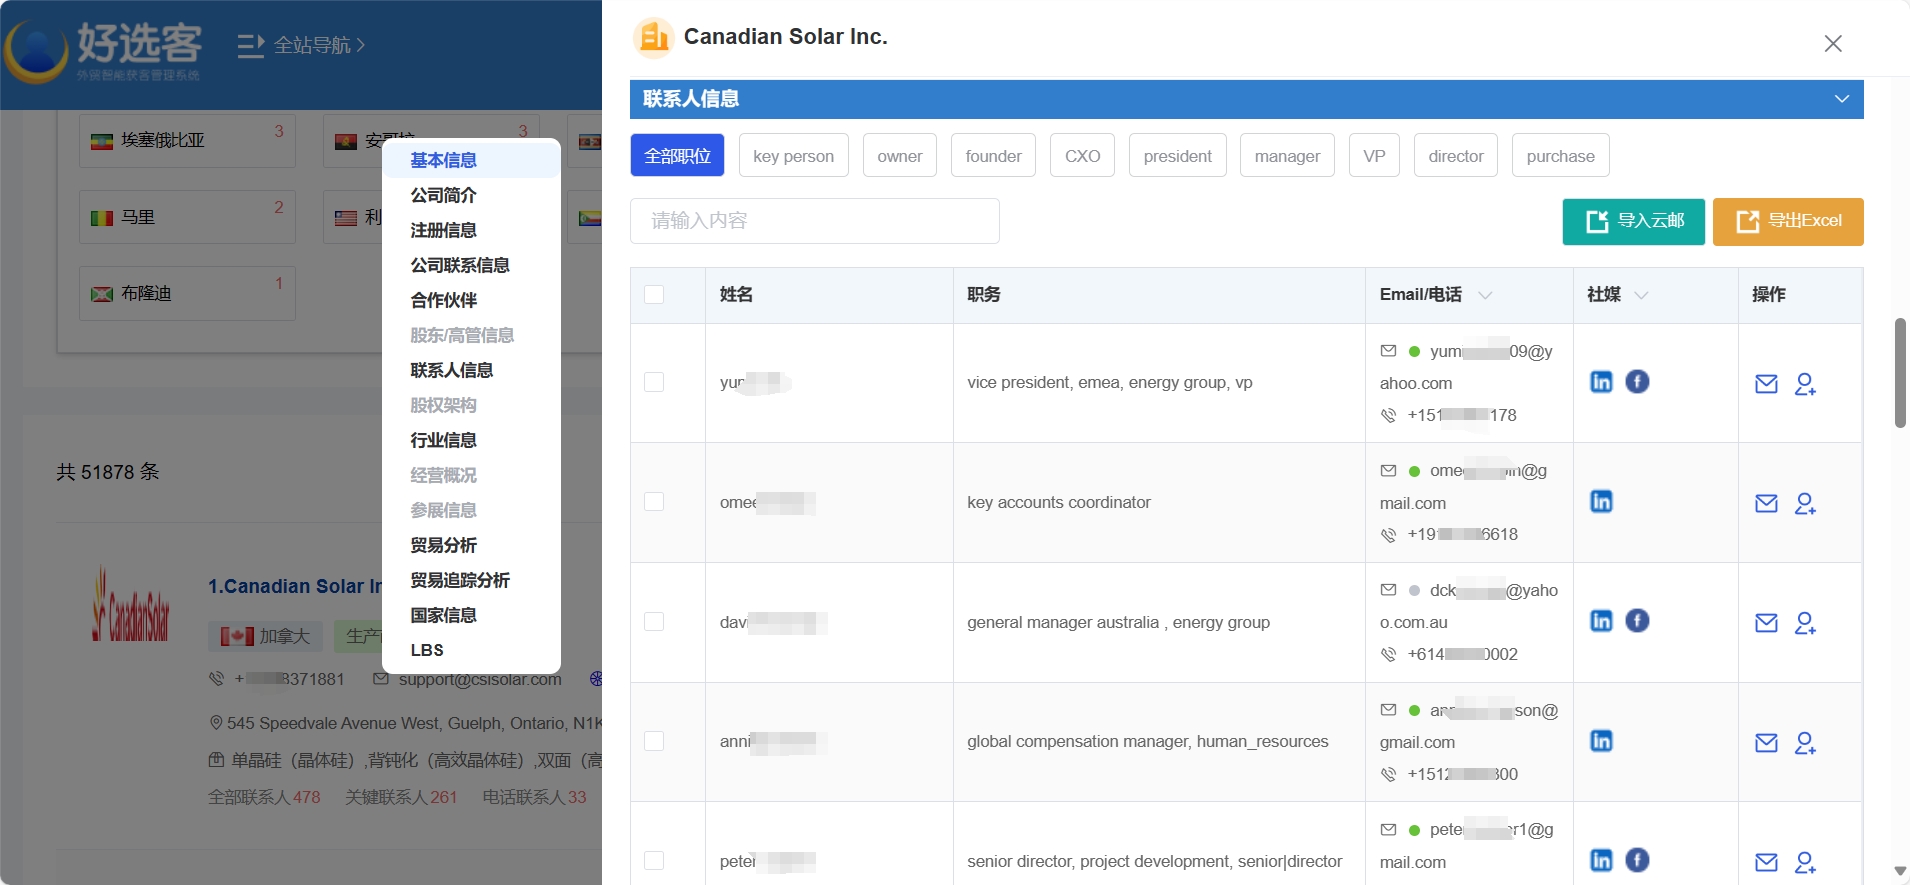This screenshot has width=1910, height=885.
Task: Add general manager australia as contact
Action: tap(1805, 623)
